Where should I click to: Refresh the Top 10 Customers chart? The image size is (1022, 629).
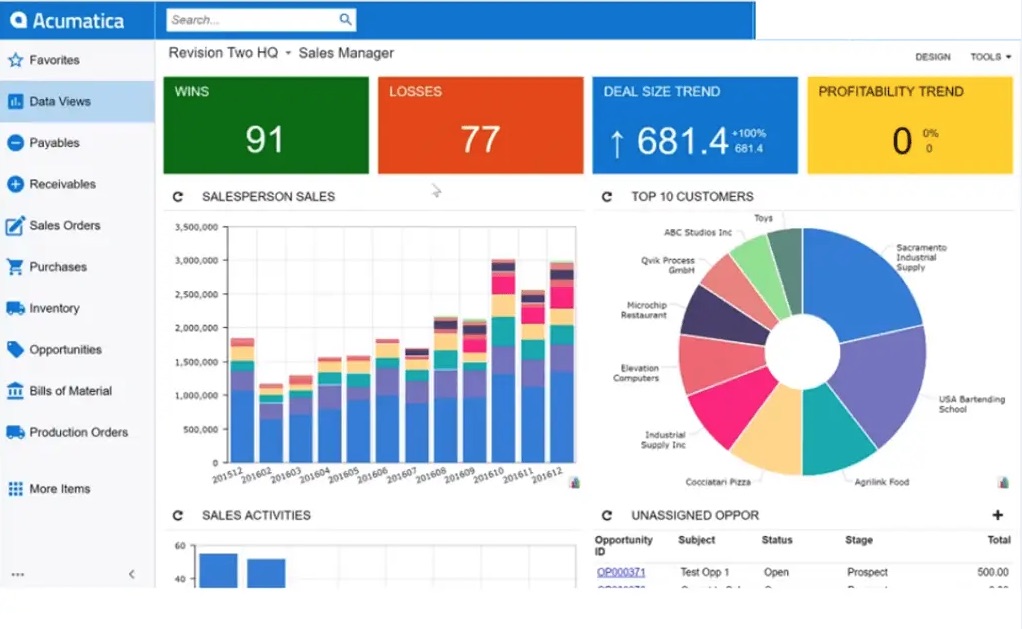(x=605, y=196)
